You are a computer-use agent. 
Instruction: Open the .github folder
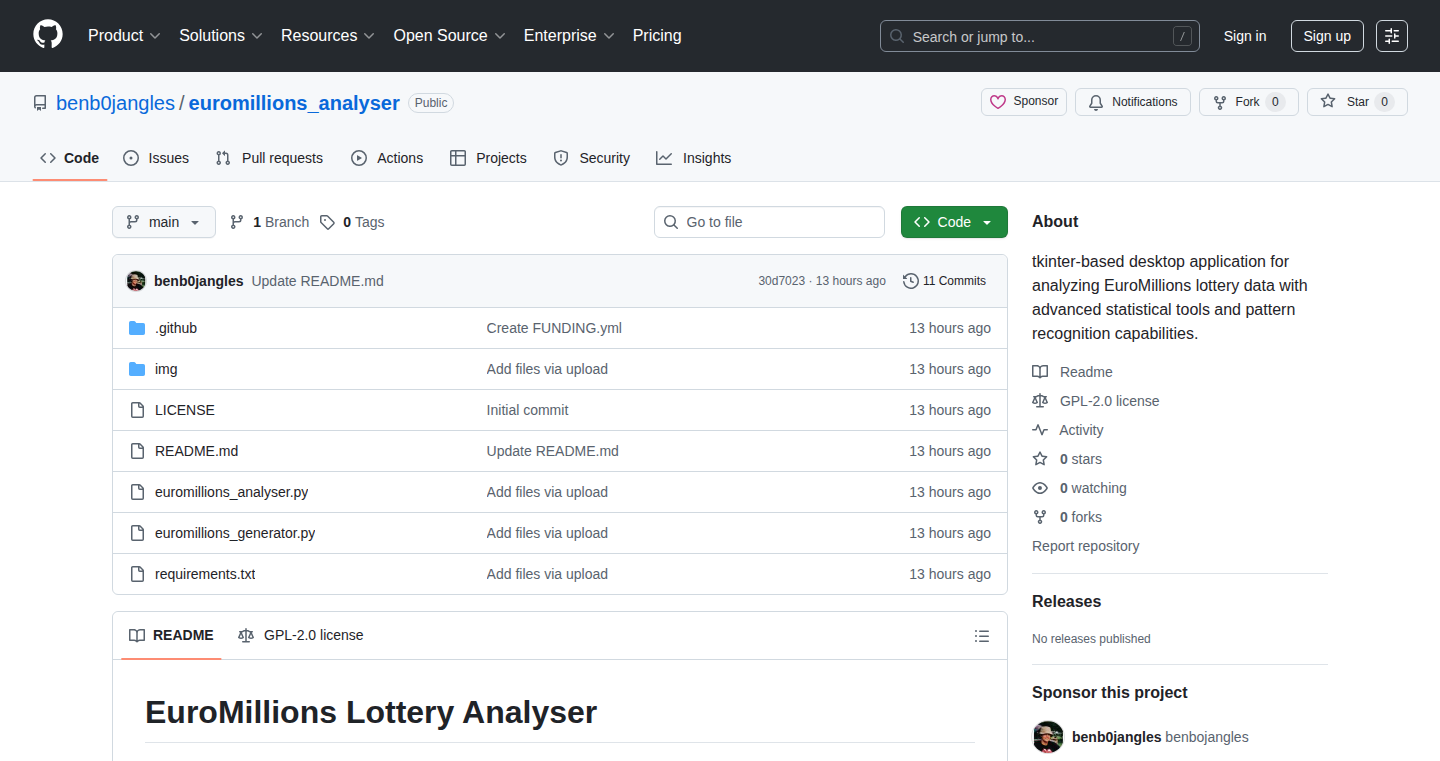176,328
